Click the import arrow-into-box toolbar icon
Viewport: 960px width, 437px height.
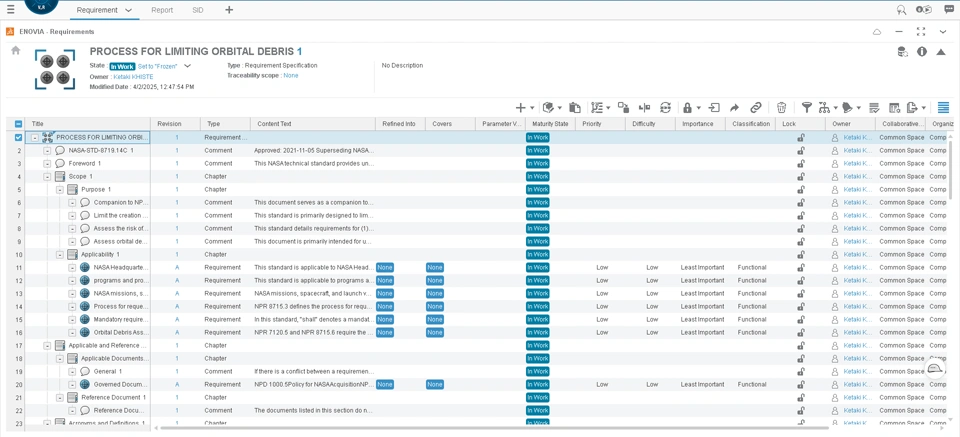714,108
